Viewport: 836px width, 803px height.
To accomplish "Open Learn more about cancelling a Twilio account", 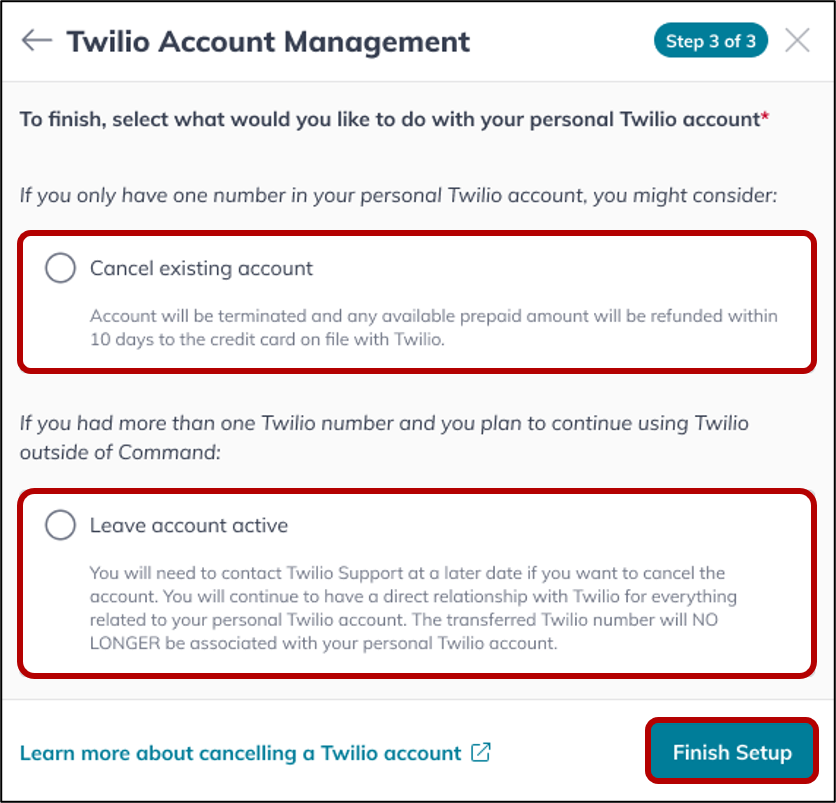I will click(x=240, y=753).
